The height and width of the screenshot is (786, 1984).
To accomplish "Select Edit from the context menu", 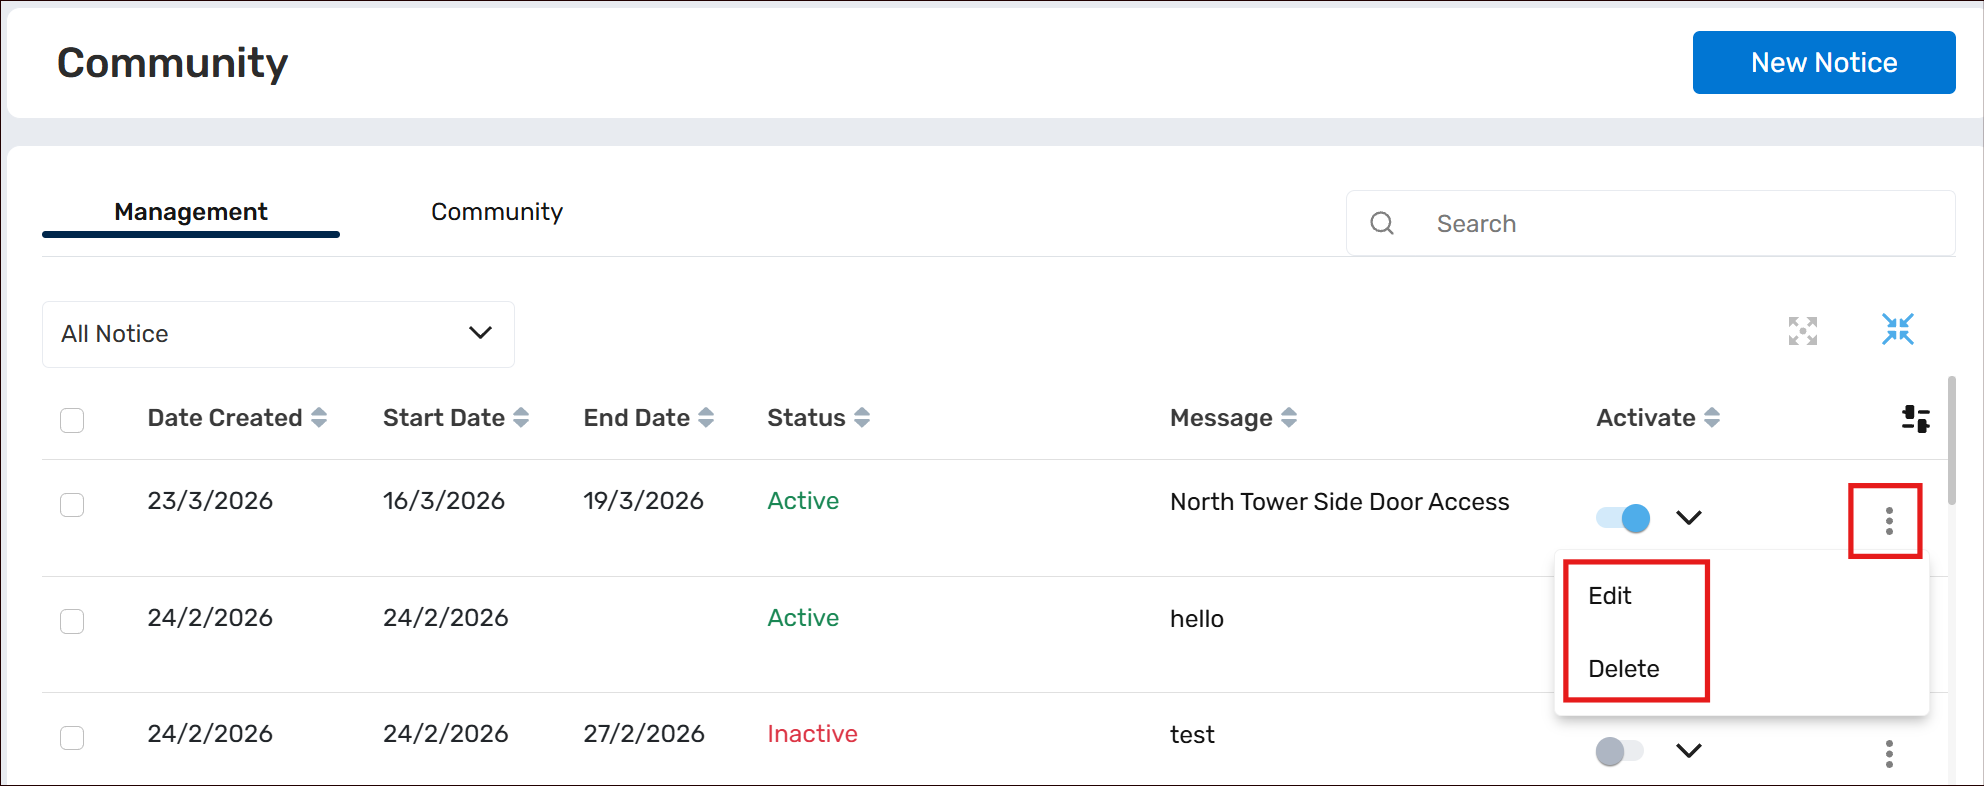I will point(1609,596).
